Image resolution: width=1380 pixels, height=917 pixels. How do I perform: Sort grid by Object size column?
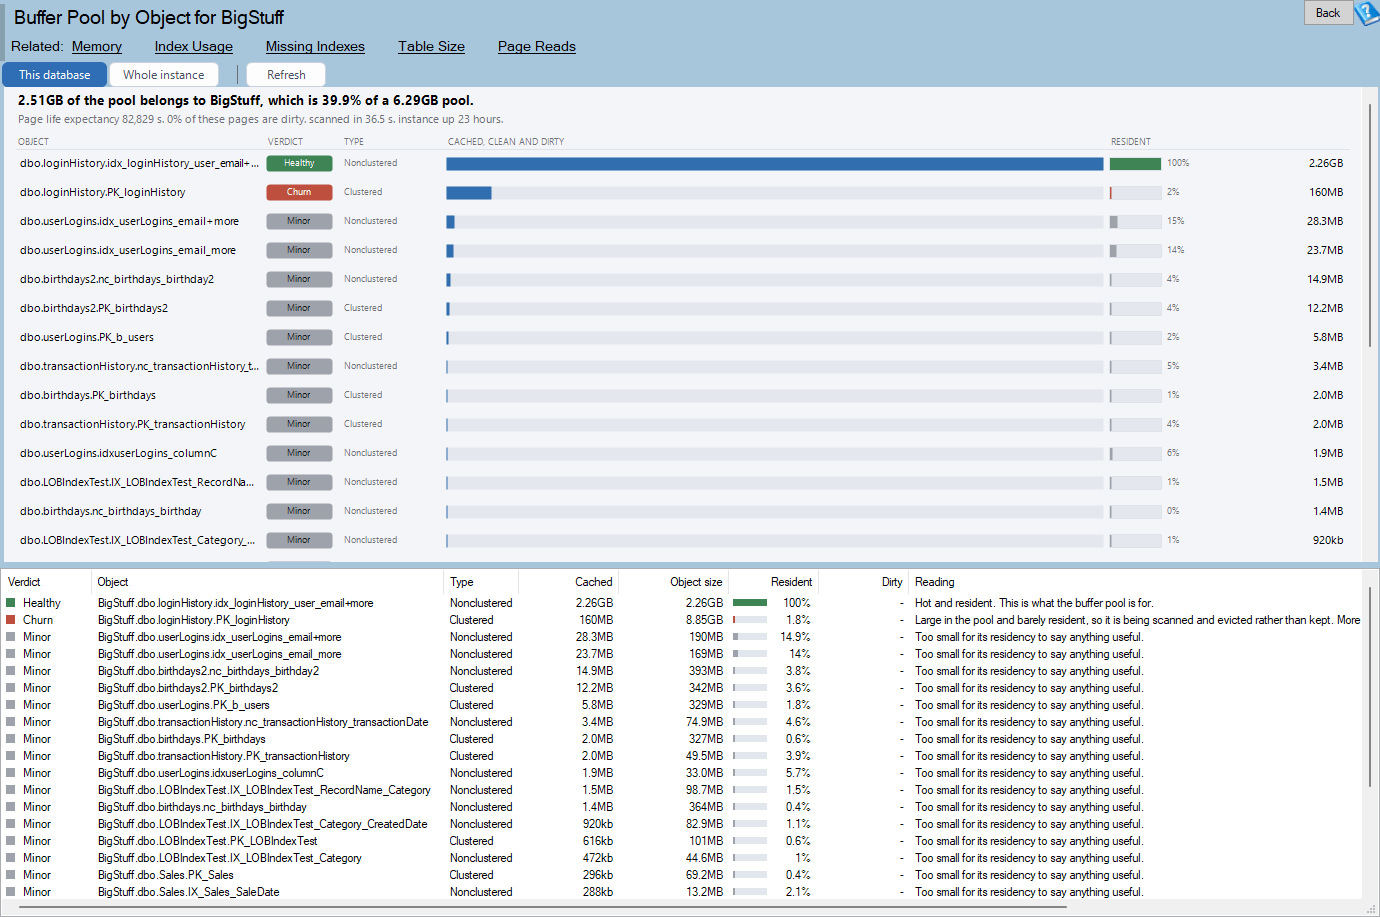(x=674, y=582)
